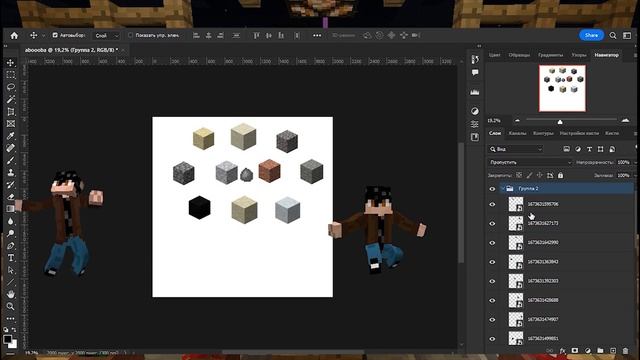This screenshot has height=360, width=640.
Task: Click the Navigator zoom slider handle
Action: 560,122
